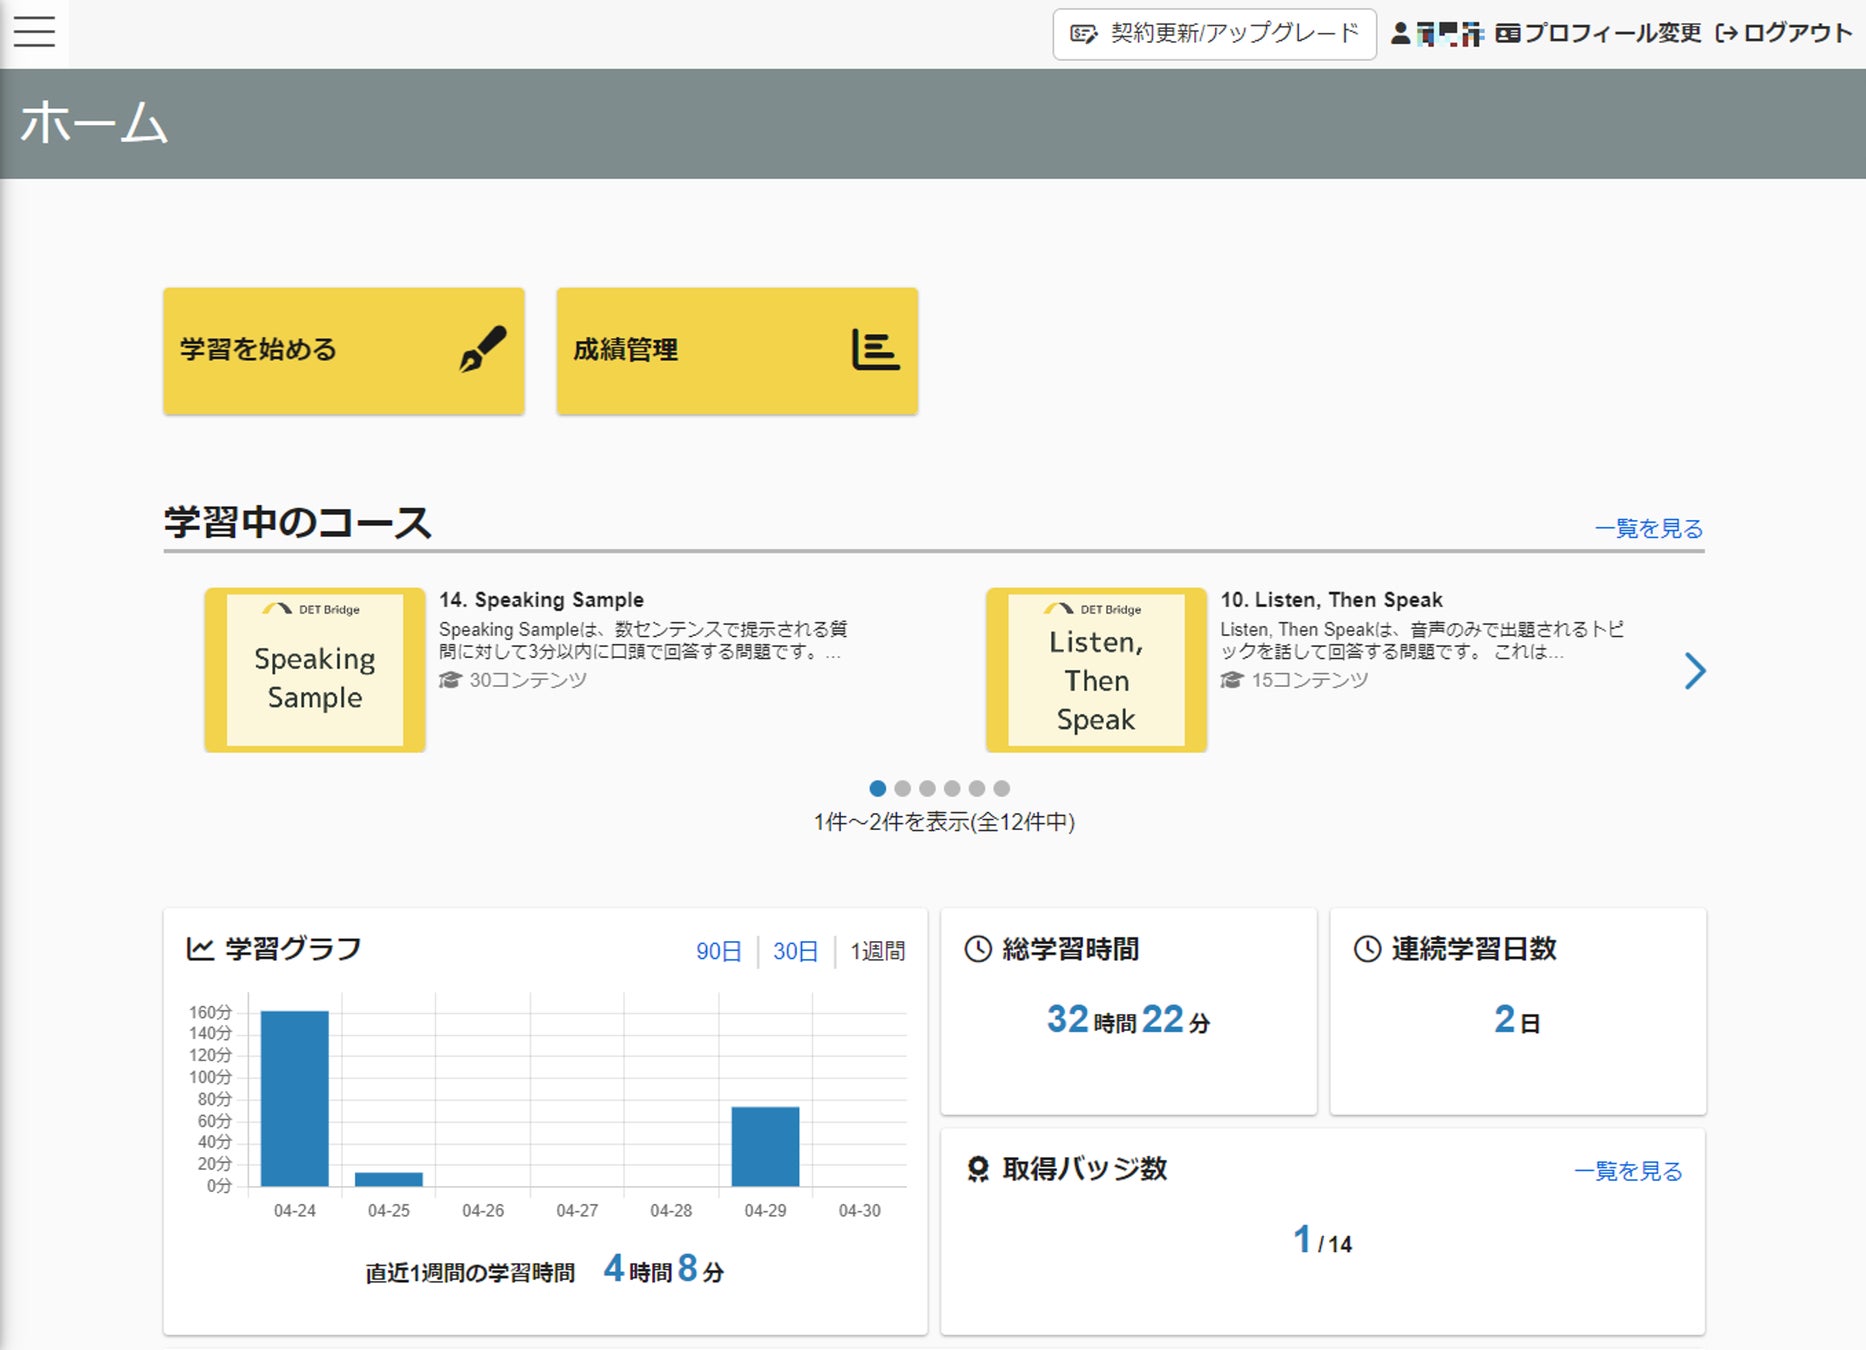
Task: Select the third carousel page dot
Action: click(x=928, y=788)
